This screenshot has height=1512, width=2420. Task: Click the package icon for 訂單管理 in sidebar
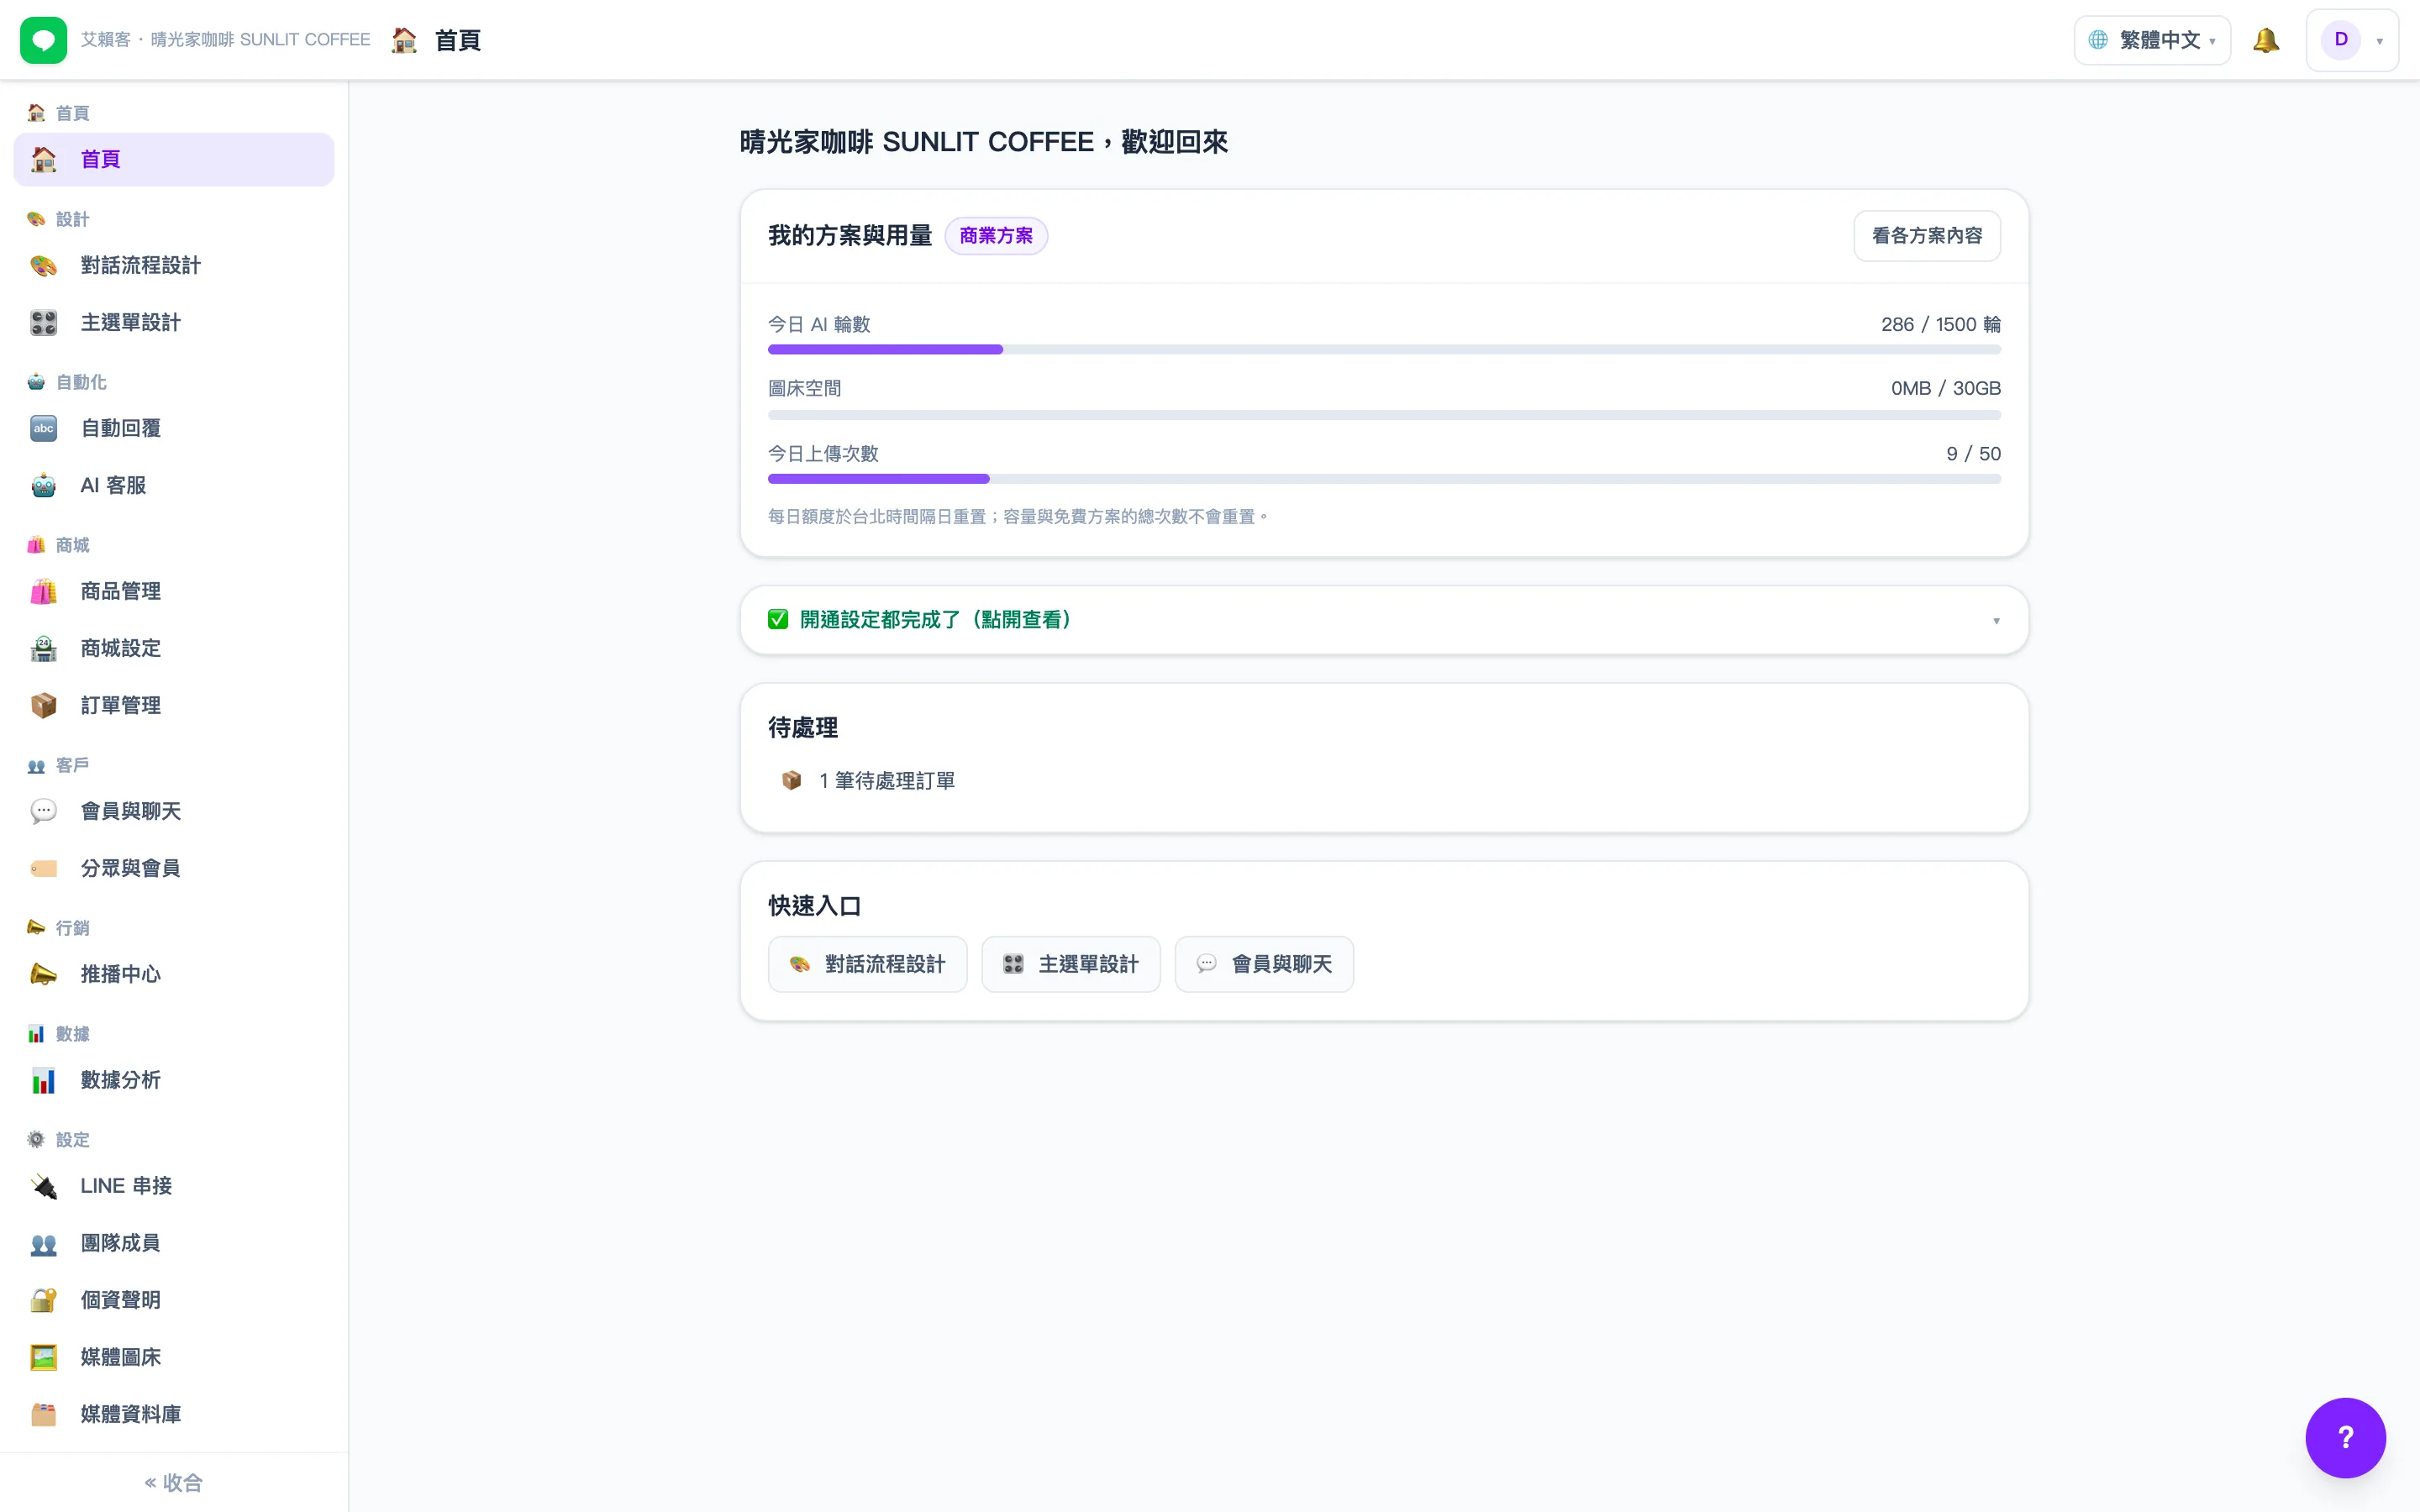pos(43,705)
